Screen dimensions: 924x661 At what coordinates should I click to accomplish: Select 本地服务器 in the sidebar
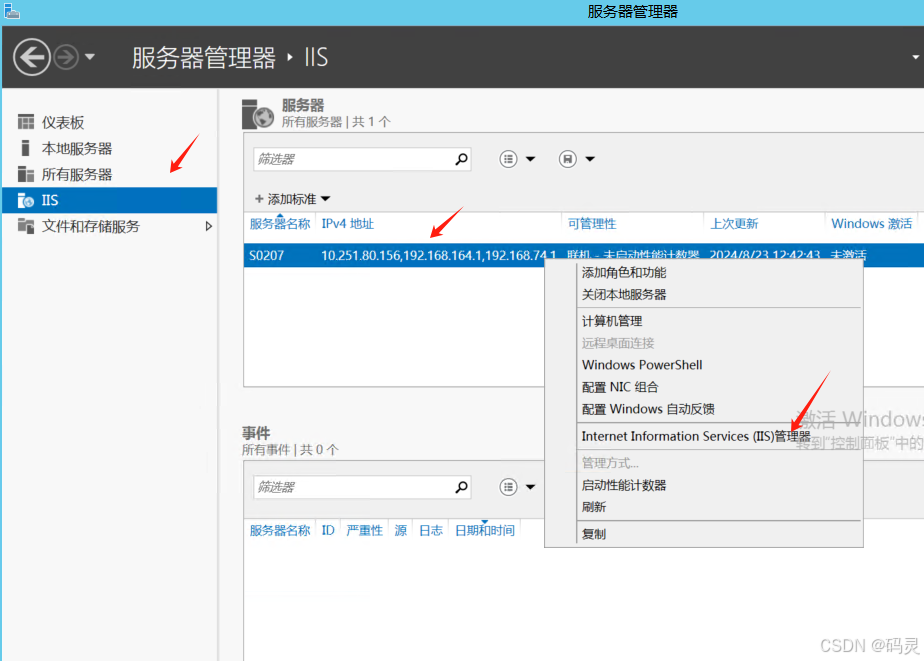[x=77, y=148]
